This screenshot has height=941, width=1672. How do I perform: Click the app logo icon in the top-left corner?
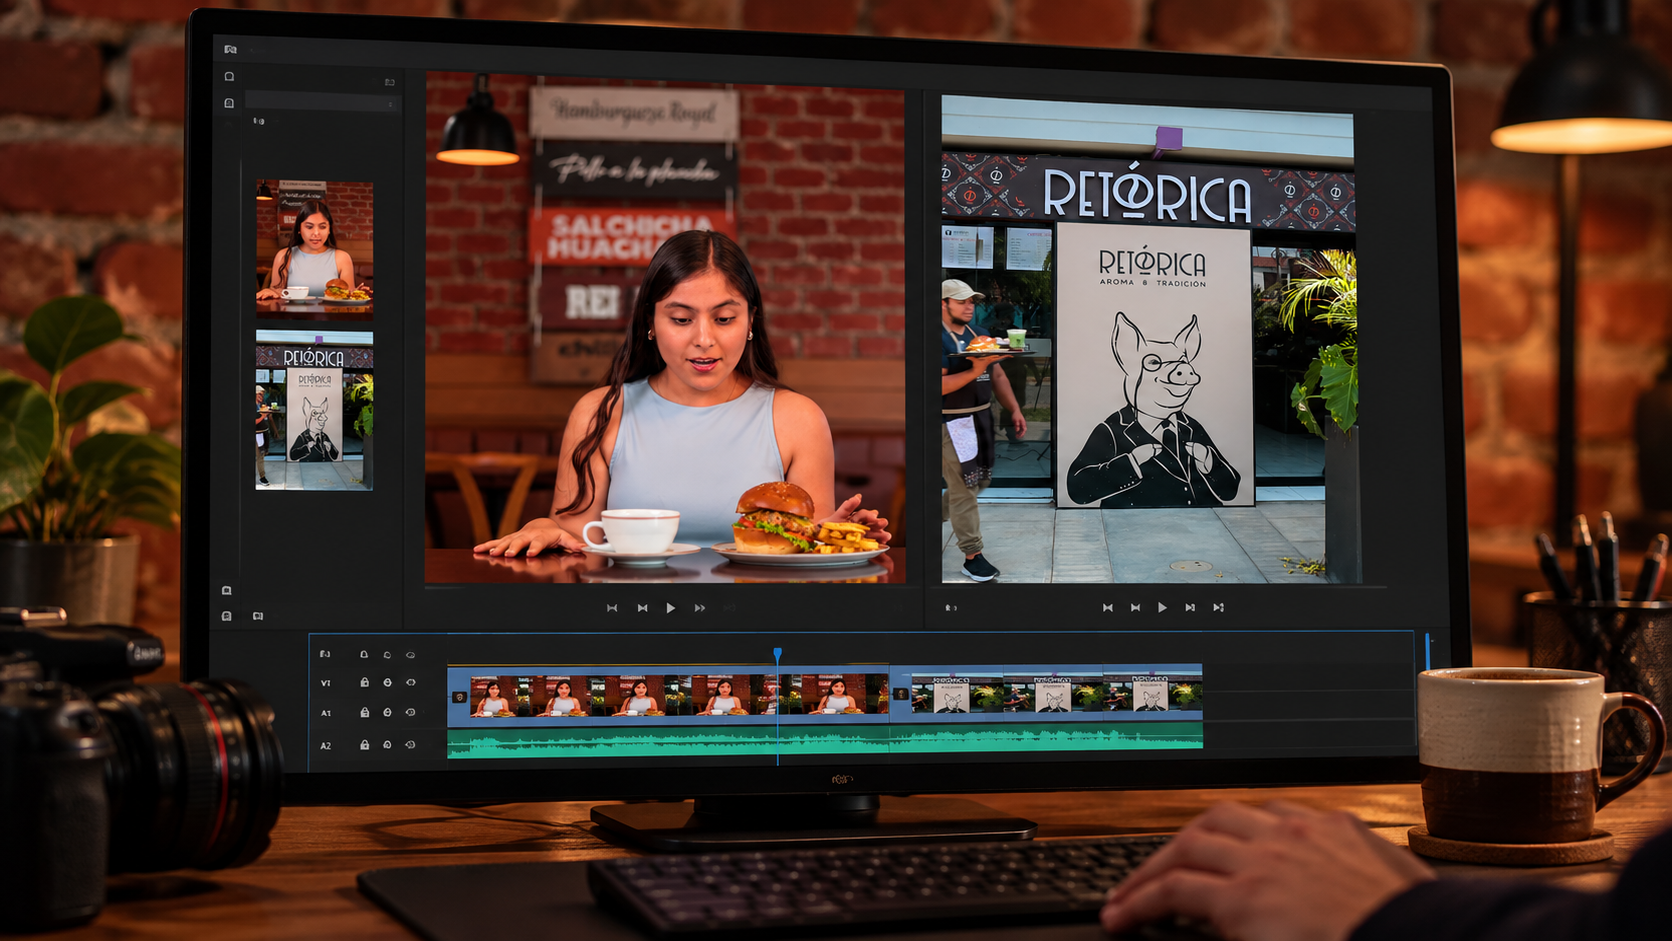tap(231, 49)
